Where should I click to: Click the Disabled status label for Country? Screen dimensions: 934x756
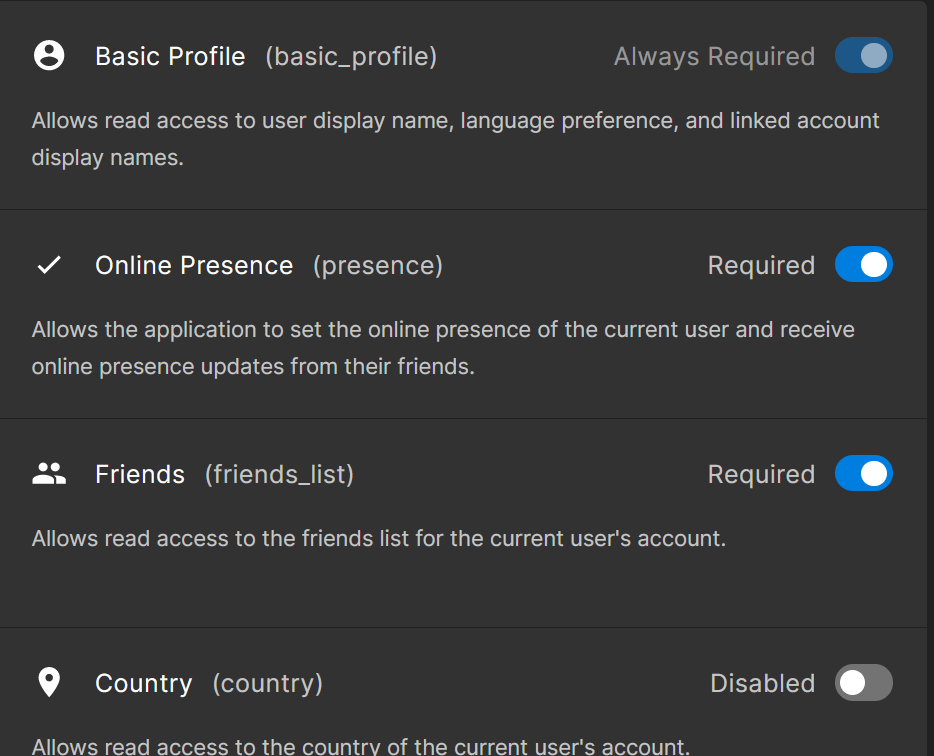tap(762, 683)
